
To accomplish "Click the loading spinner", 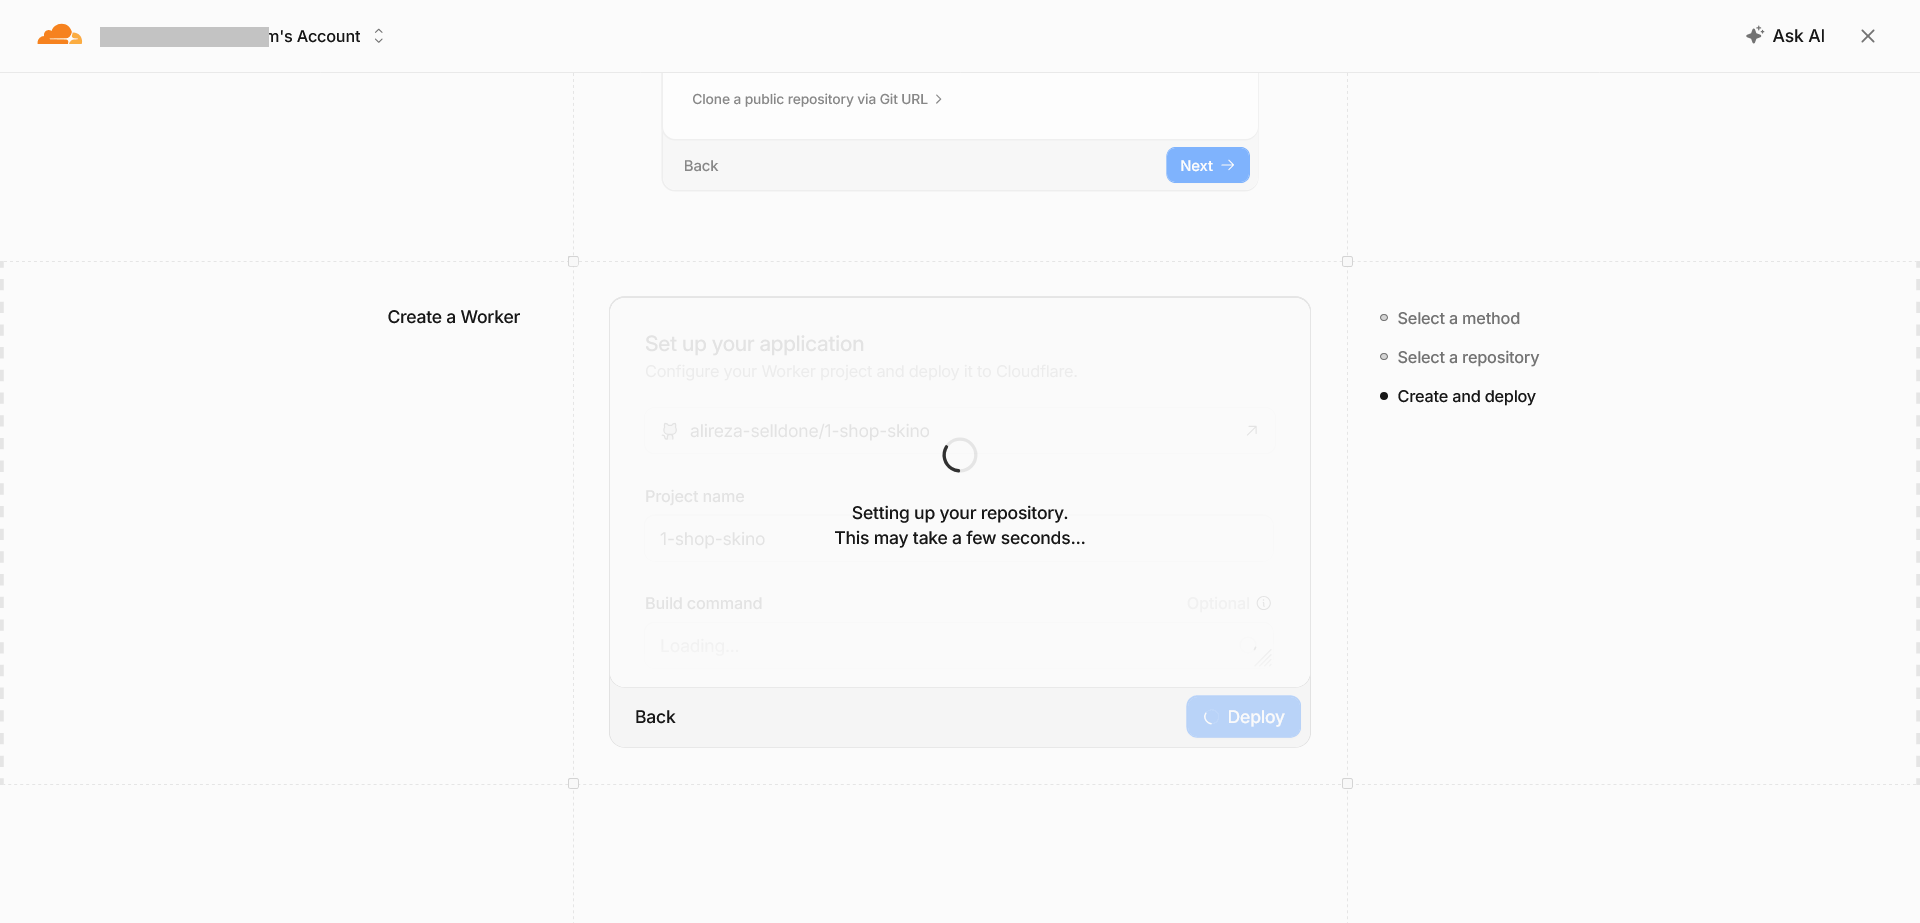I will tap(960, 455).
